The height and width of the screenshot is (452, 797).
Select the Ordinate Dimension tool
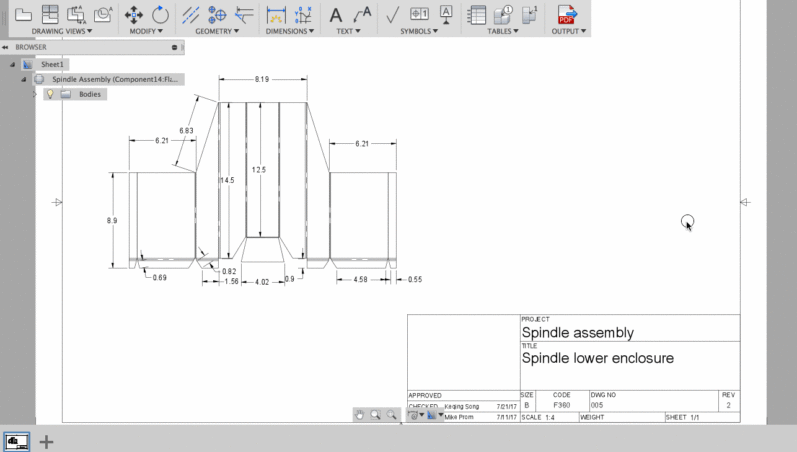[303, 15]
